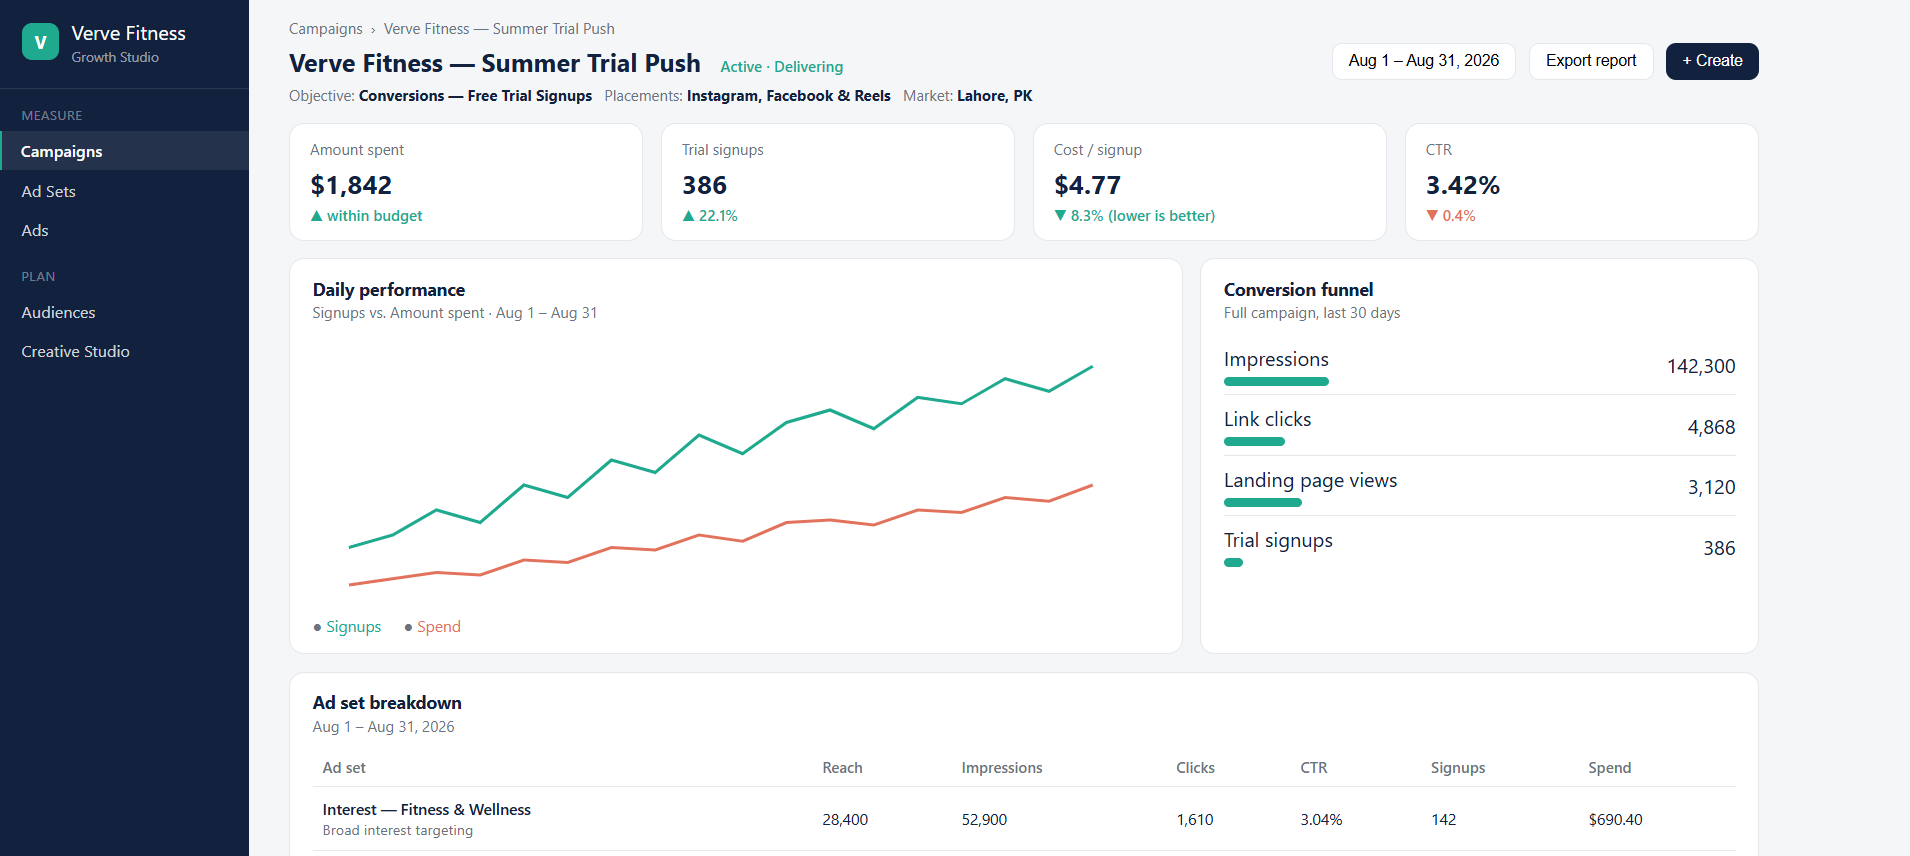Click the $690.40 spend cell
Image resolution: width=1910 pixels, height=856 pixels.
(x=1615, y=820)
